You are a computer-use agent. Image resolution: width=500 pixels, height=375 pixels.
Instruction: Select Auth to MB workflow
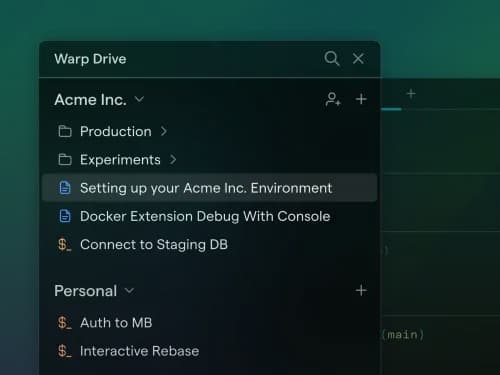210,323
